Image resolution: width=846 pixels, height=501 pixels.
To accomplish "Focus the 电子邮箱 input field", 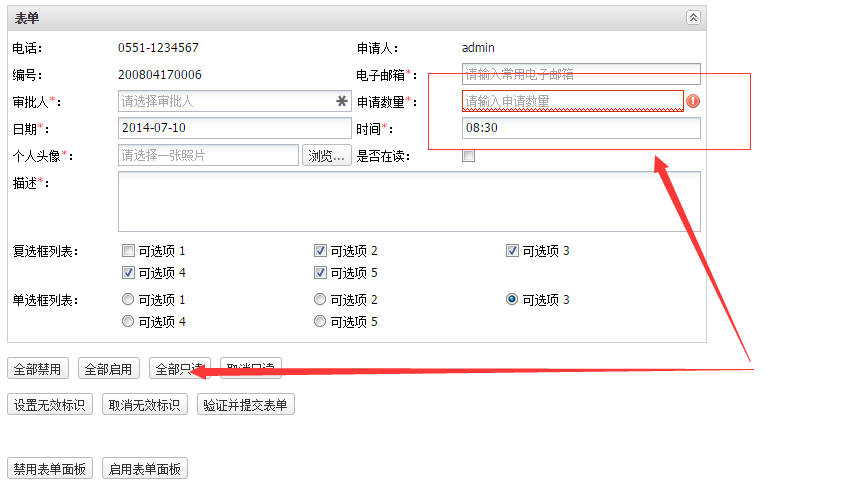I will (x=580, y=74).
